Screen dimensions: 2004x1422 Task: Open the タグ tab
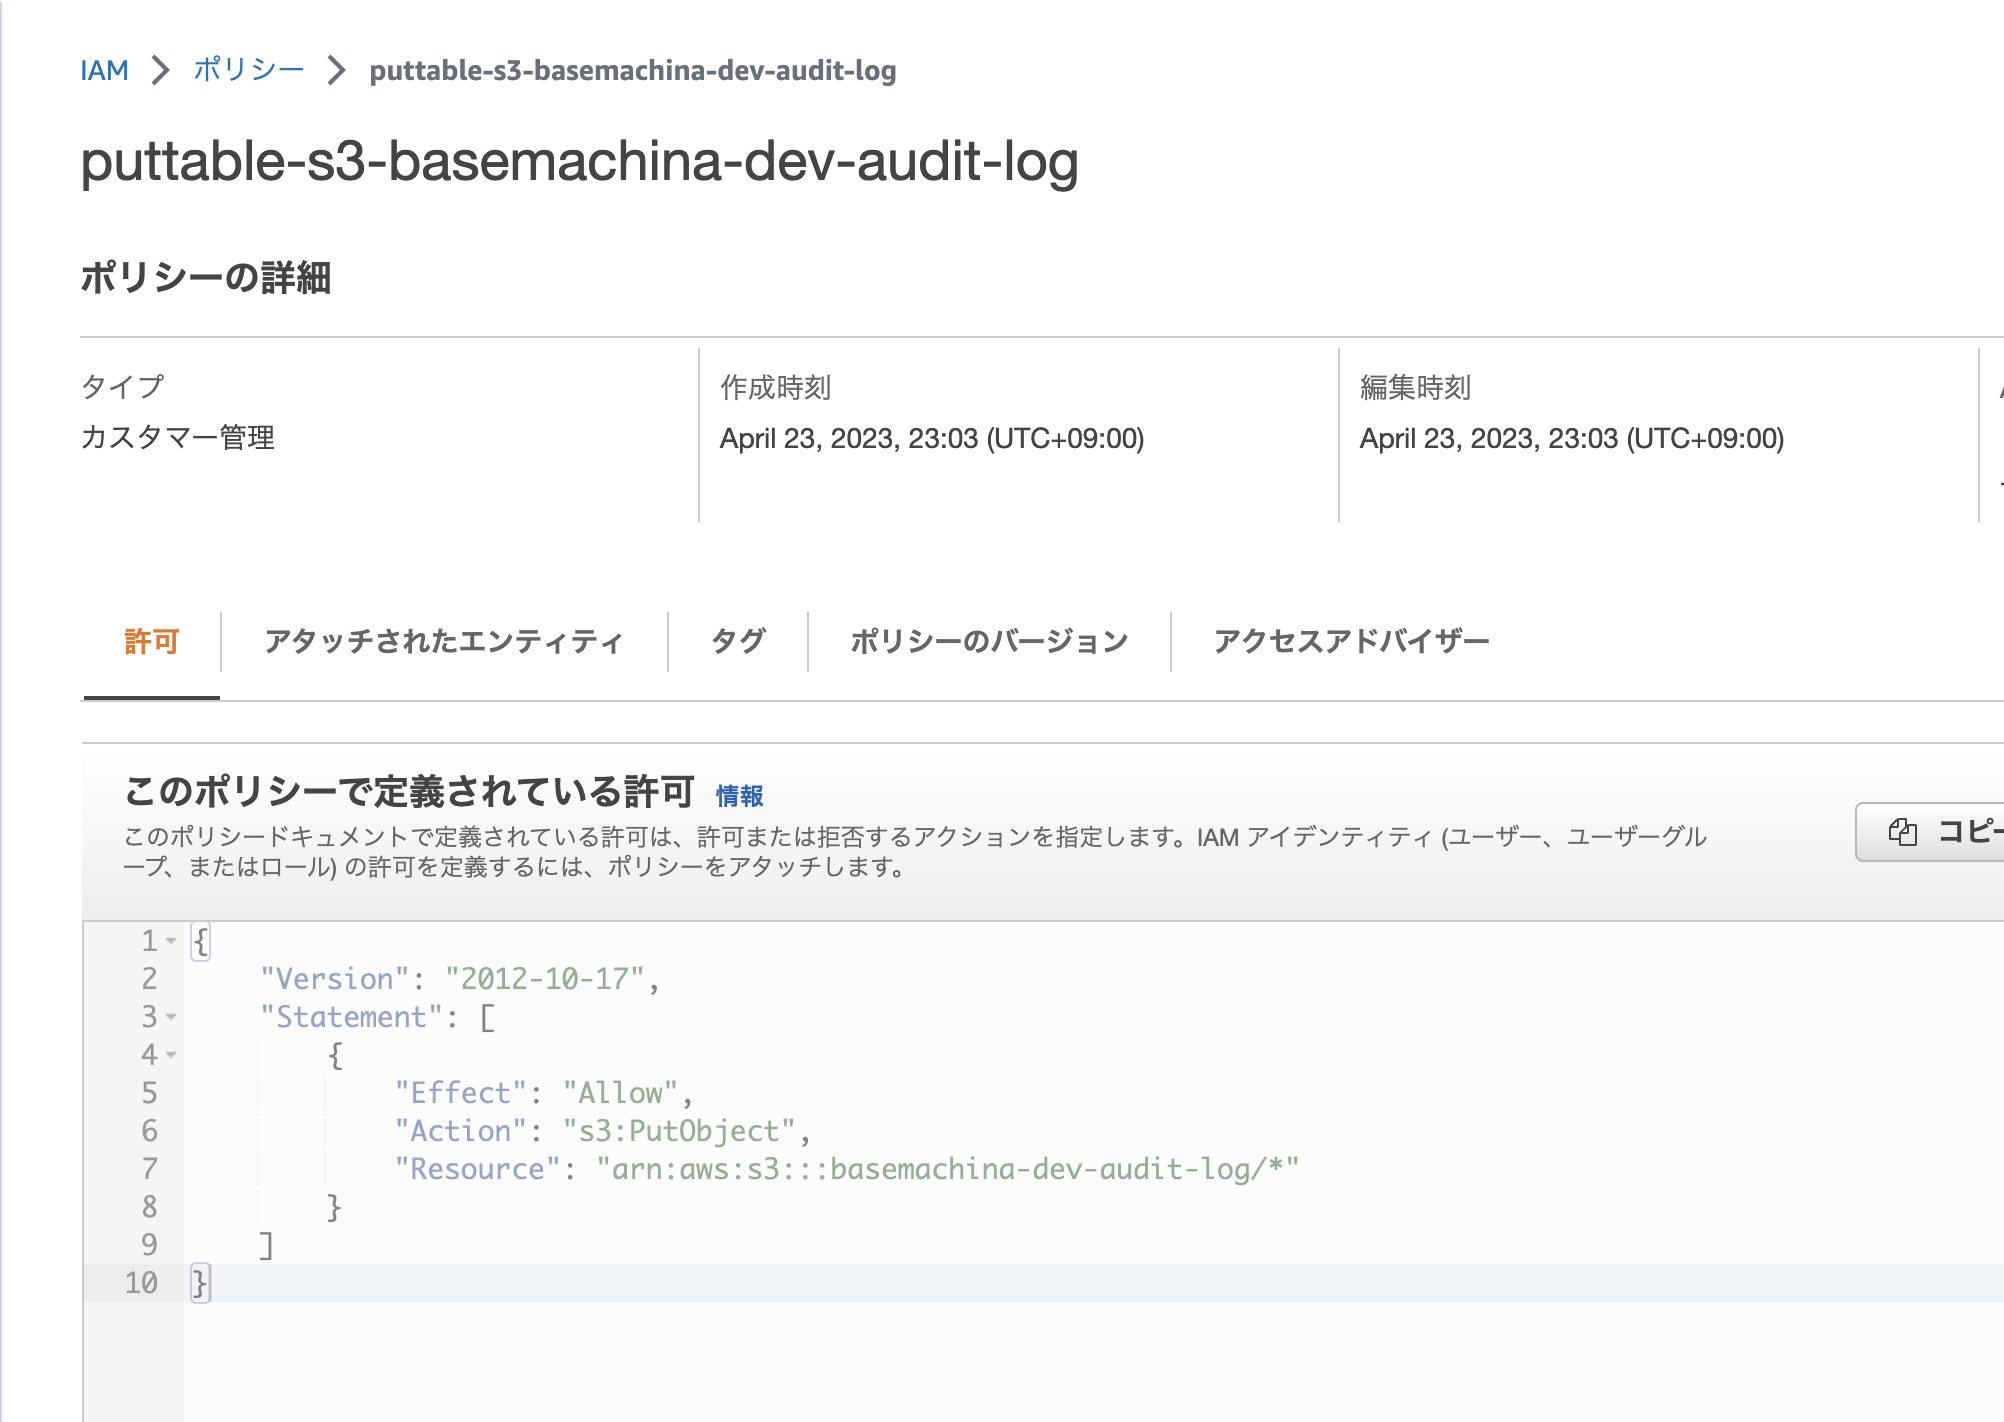[738, 641]
